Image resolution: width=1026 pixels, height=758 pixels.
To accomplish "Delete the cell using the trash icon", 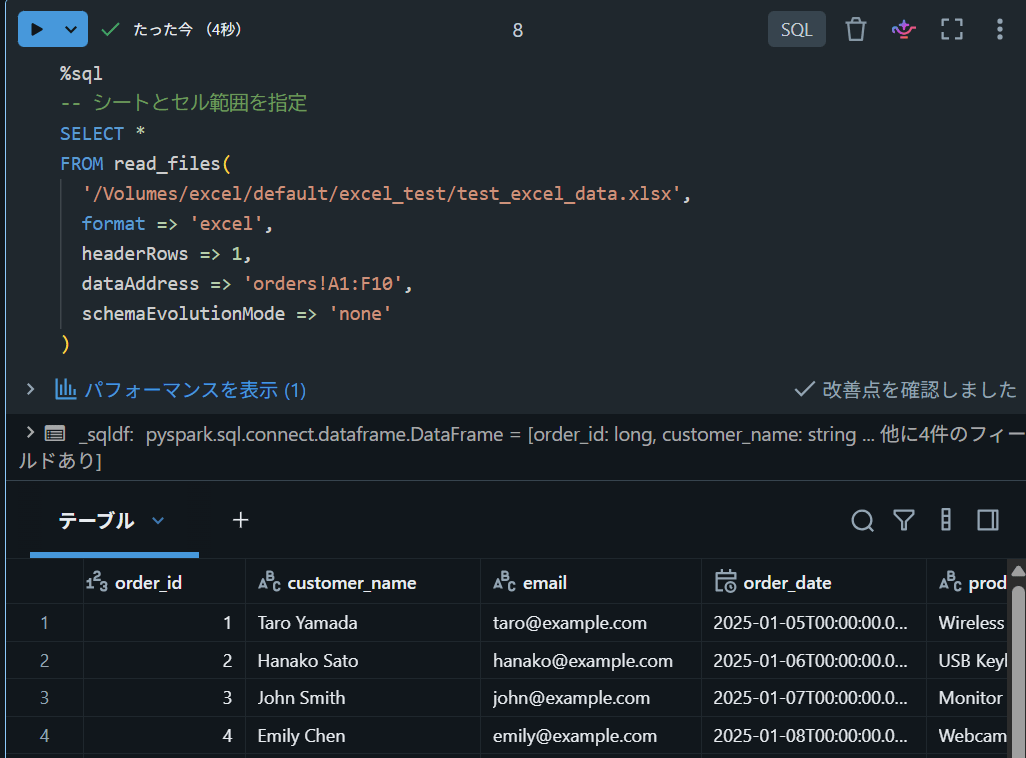I will (x=855, y=29).
